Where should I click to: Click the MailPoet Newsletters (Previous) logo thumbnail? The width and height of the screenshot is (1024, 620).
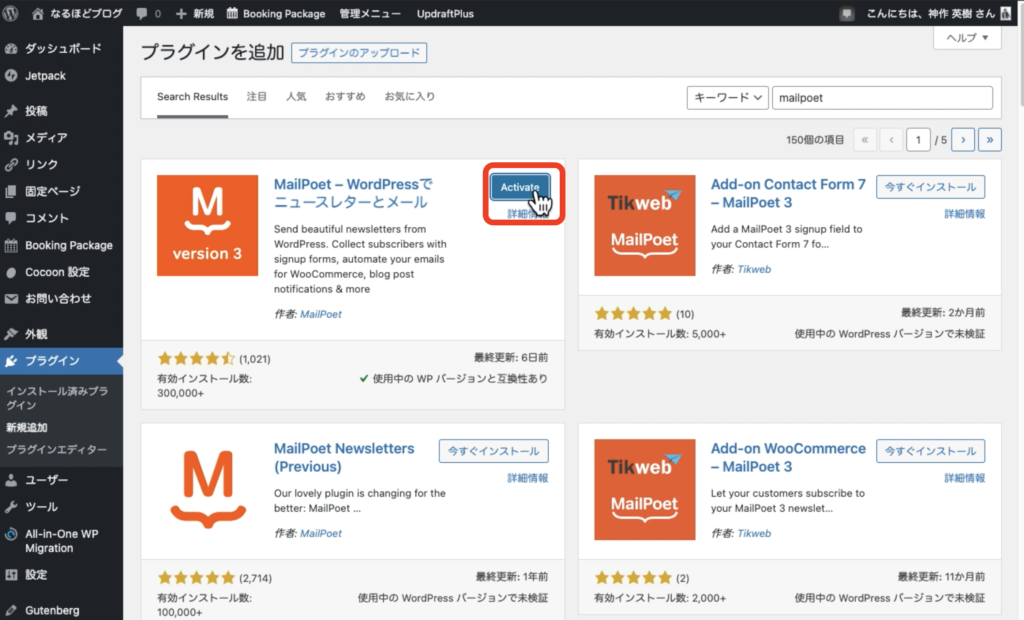point(208,489)
